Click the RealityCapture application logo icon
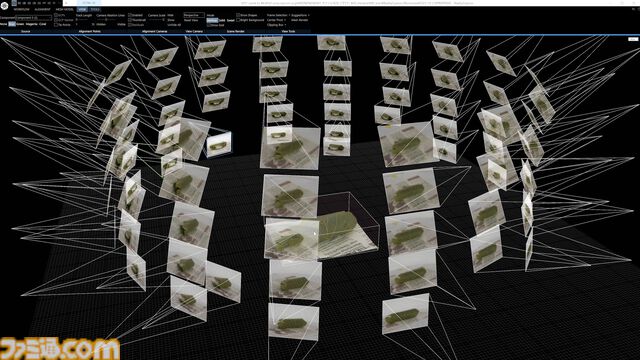The width and height of the screenshot is (640, 360). [x=4, y=6]
